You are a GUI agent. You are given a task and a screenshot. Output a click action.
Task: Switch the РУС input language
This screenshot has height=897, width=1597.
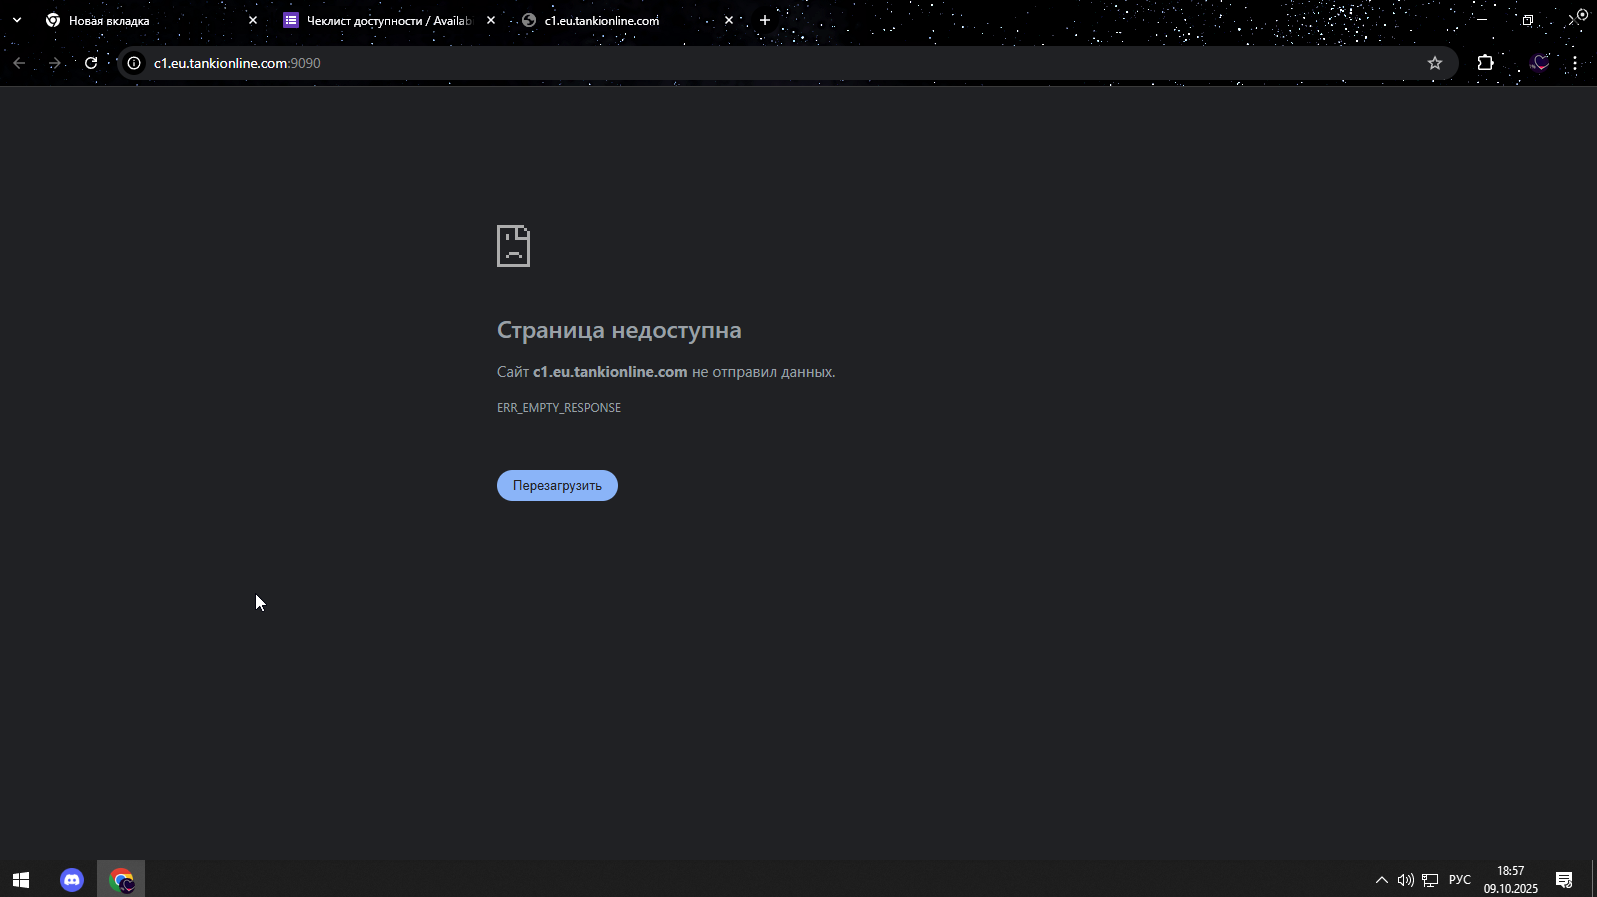[x=1460, y=880]
